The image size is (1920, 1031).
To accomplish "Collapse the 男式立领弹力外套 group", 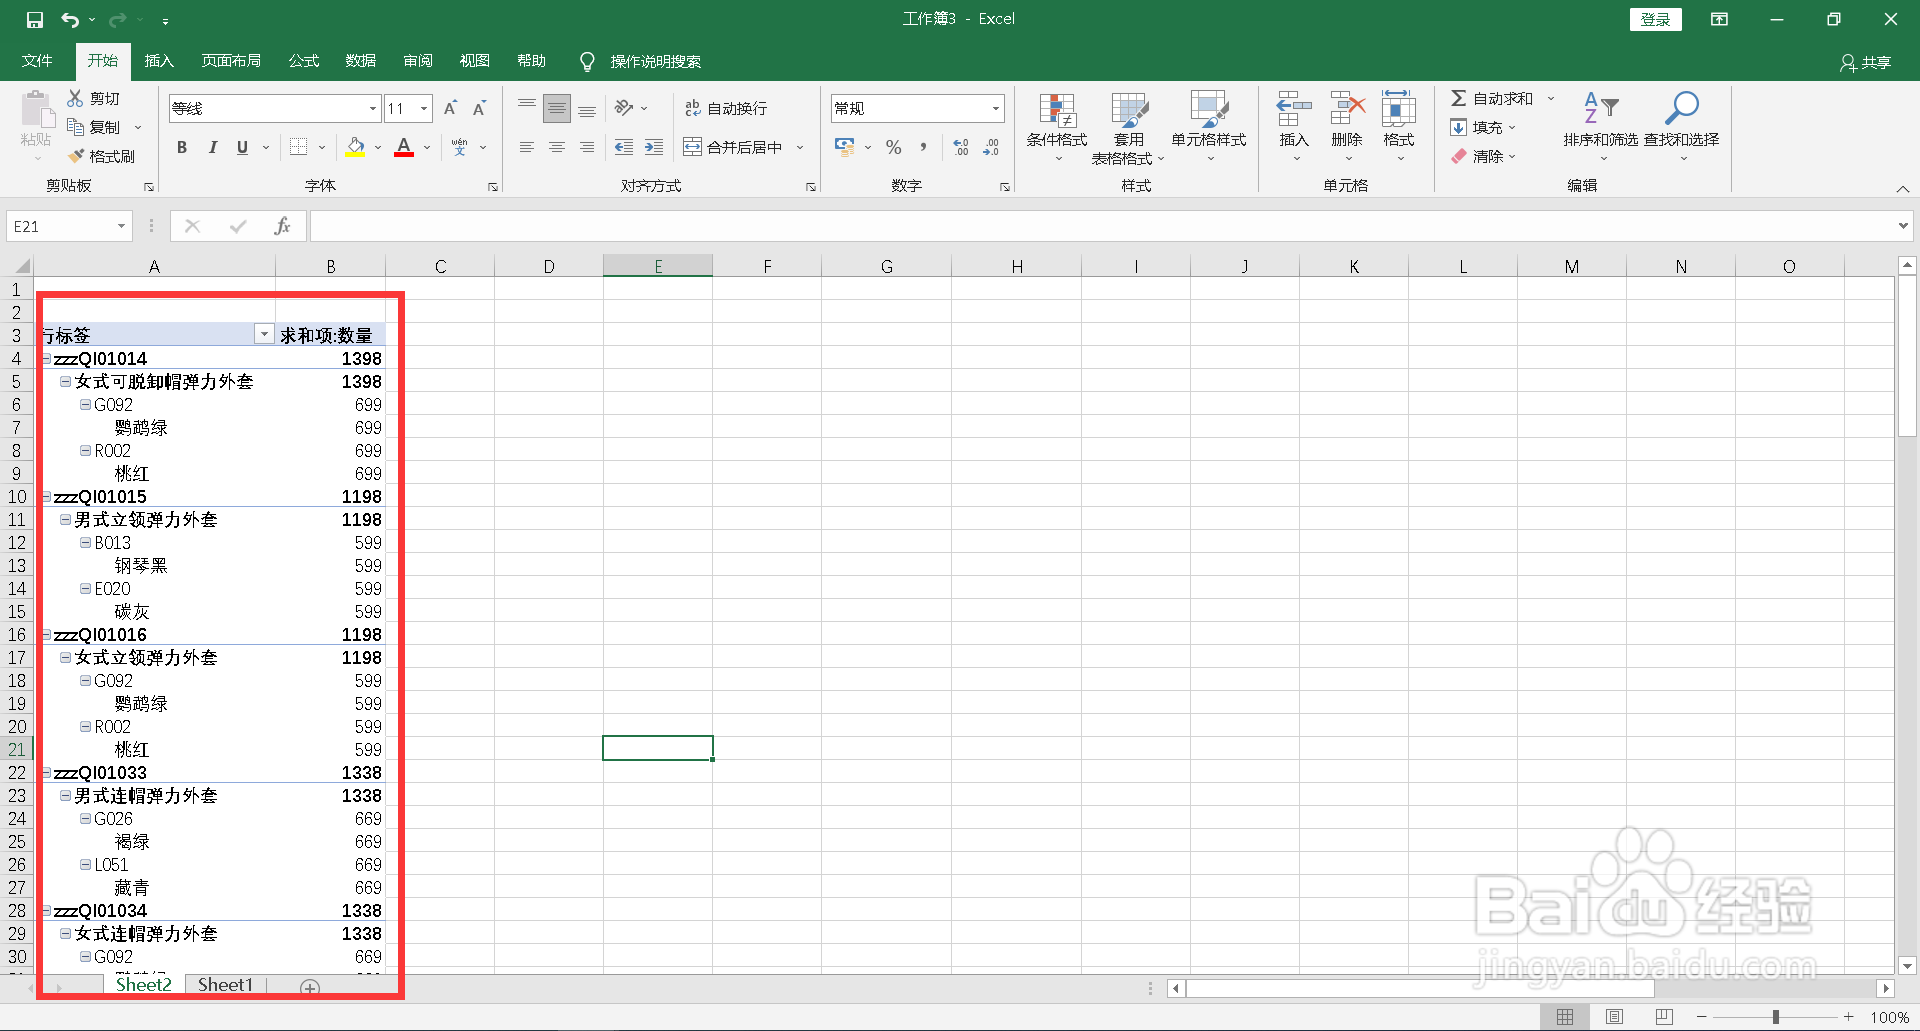I will coord(65,519).
